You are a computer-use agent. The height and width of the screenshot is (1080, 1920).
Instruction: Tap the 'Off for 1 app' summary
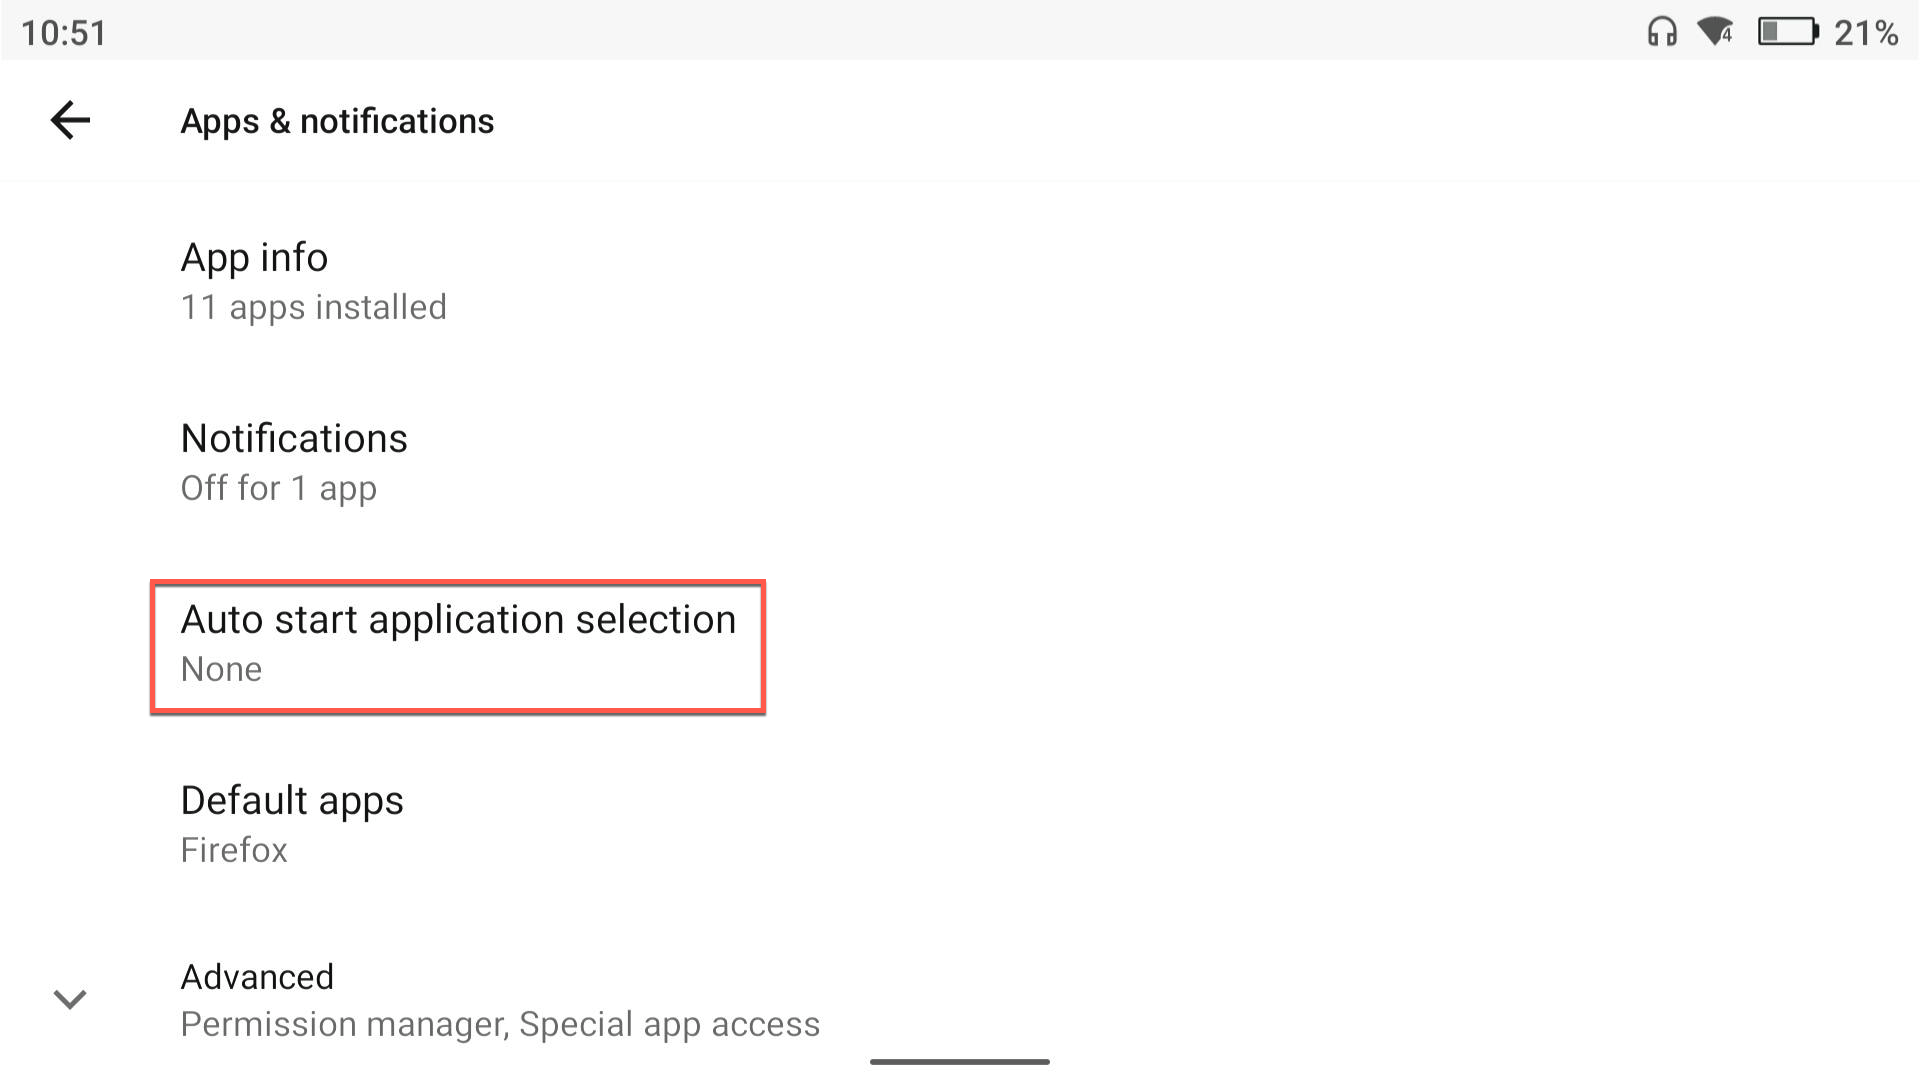coord(278,488)
